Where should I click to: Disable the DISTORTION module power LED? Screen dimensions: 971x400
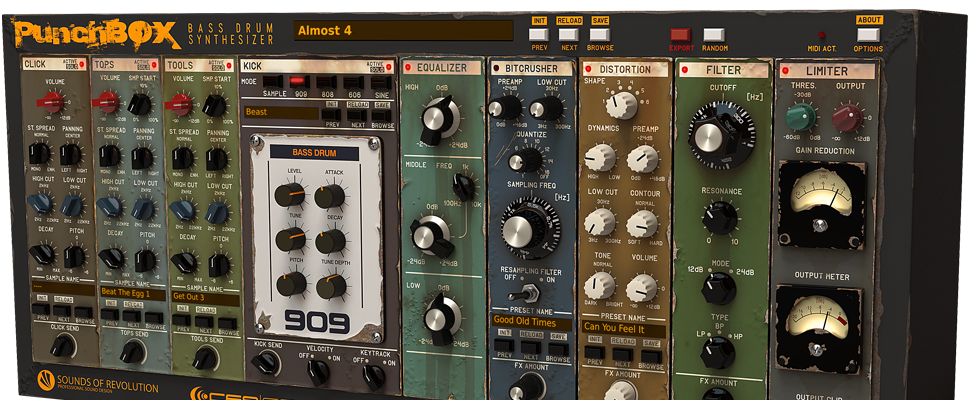pyautogui.click(x=587, y=68)
